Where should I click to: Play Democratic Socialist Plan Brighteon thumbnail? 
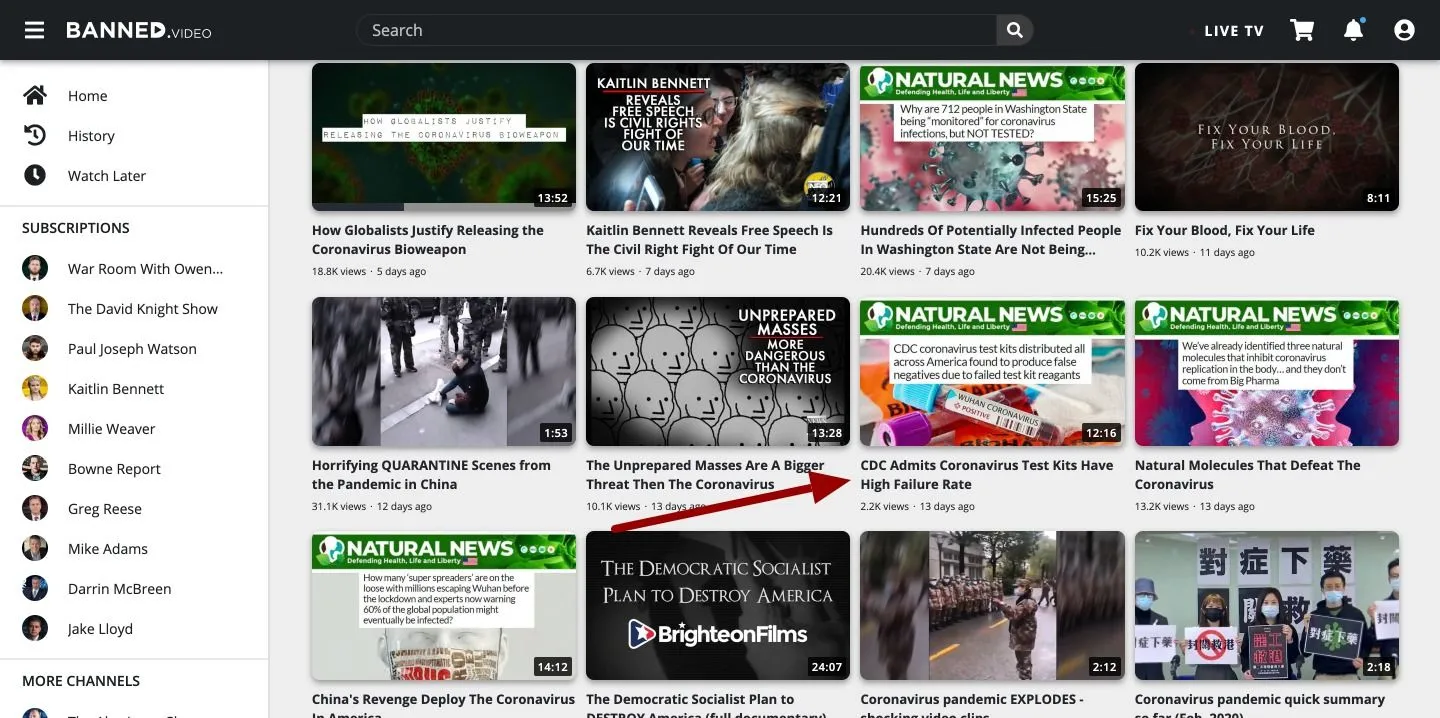tap(718, 605)
